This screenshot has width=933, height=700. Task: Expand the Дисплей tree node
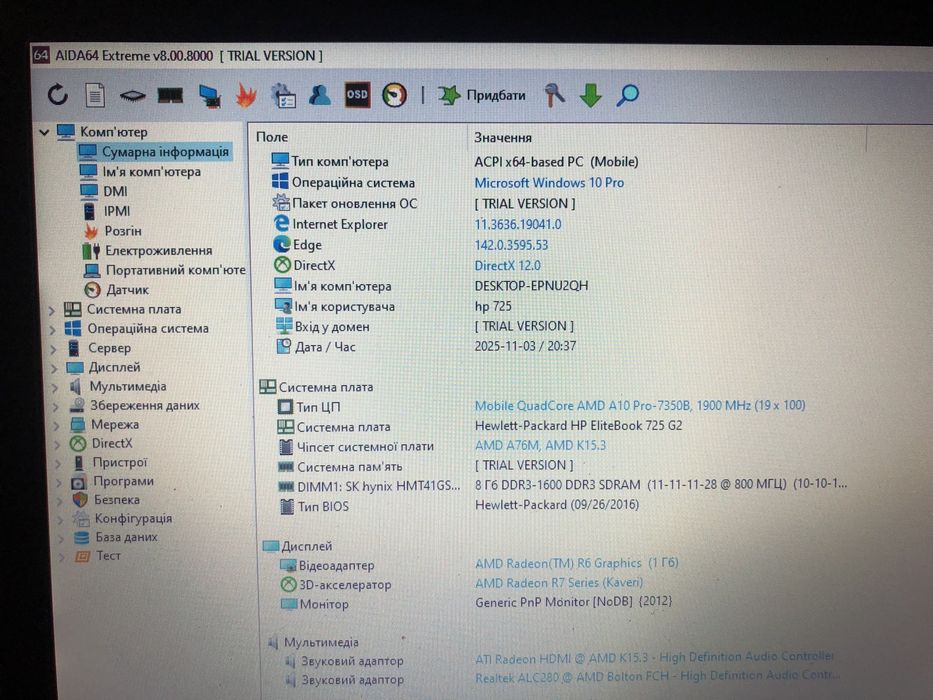[54, 368]
